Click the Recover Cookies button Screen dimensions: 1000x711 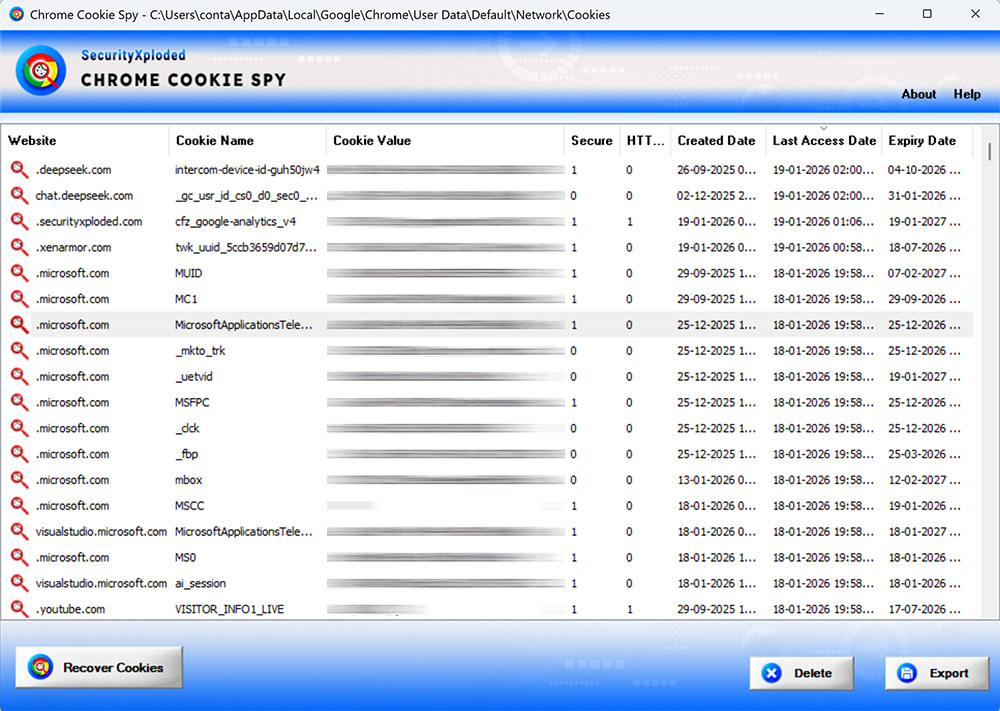(x=98, y=667)
